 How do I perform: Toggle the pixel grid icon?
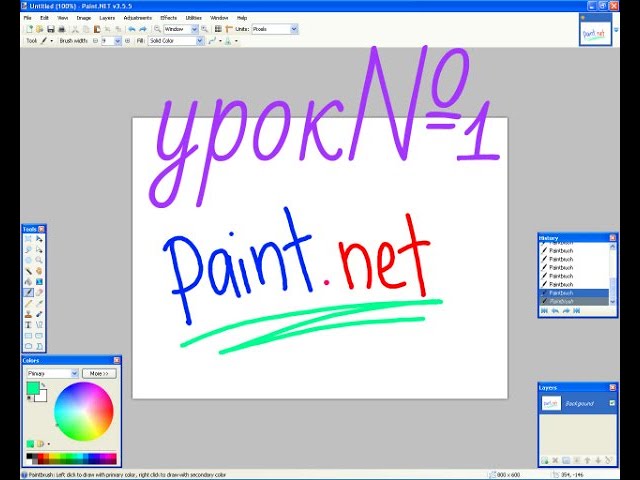218,29
